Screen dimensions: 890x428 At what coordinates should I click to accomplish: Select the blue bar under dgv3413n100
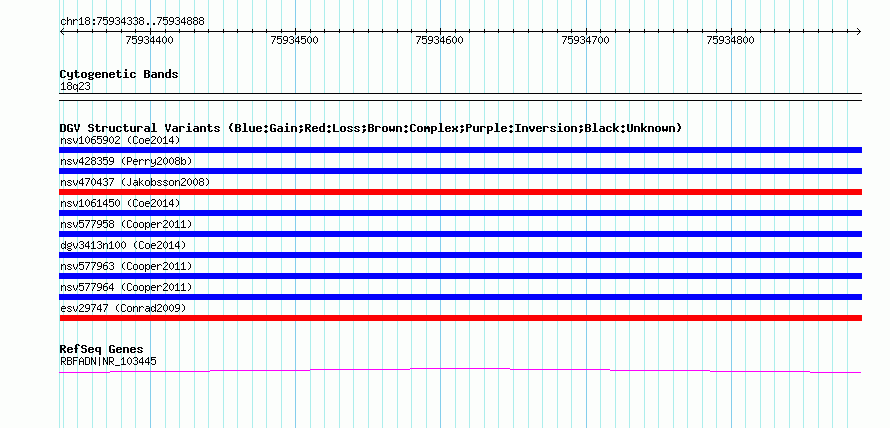pyautogui.click(x=460, y=255)
